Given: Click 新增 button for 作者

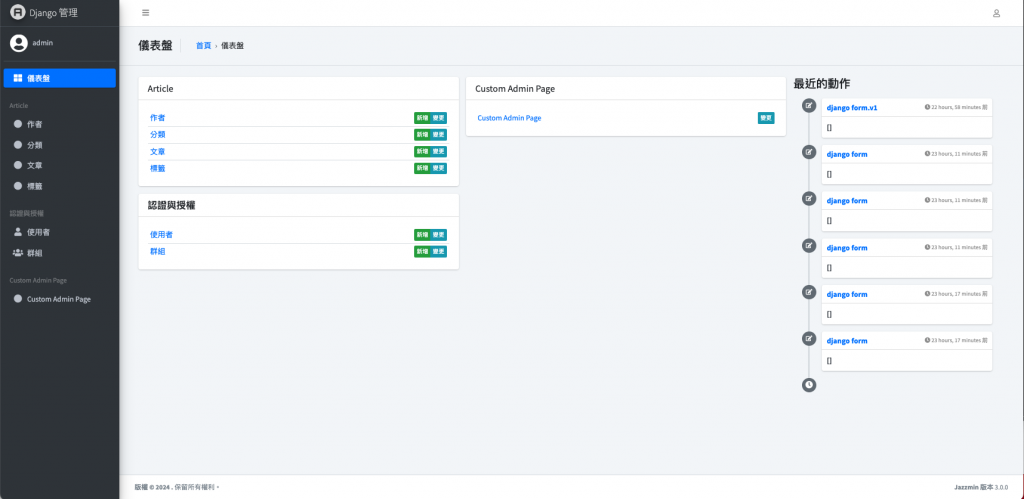Looking at the screenshot, I should pyautogui.click(x=423, y=118).
